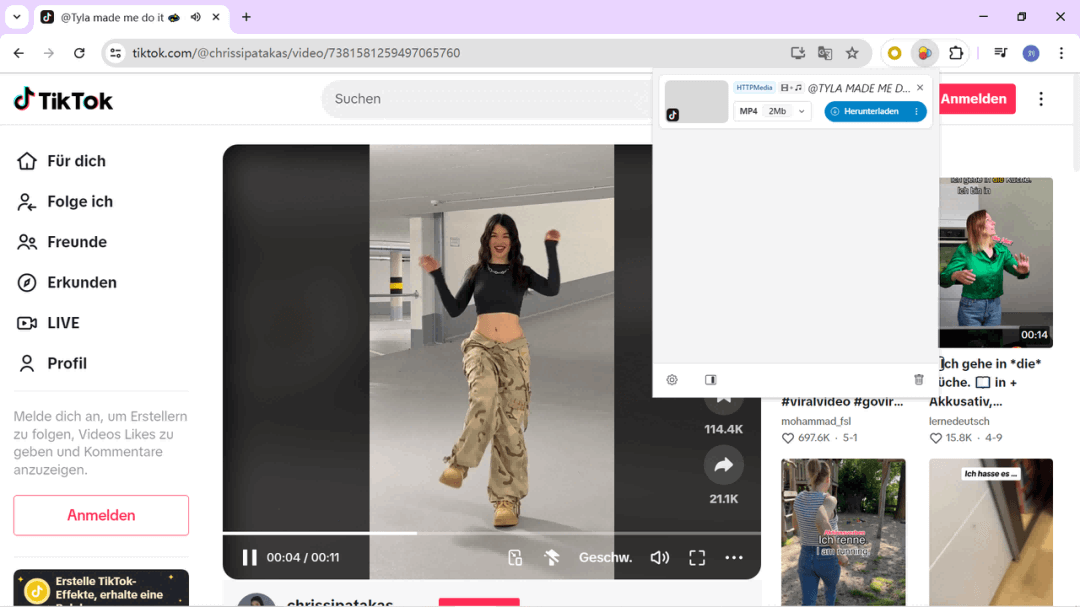The width and height of the screenshot is (1080, 607).
Task: Toggle the auto-scroll icon in player
Action: click(552, 557)
